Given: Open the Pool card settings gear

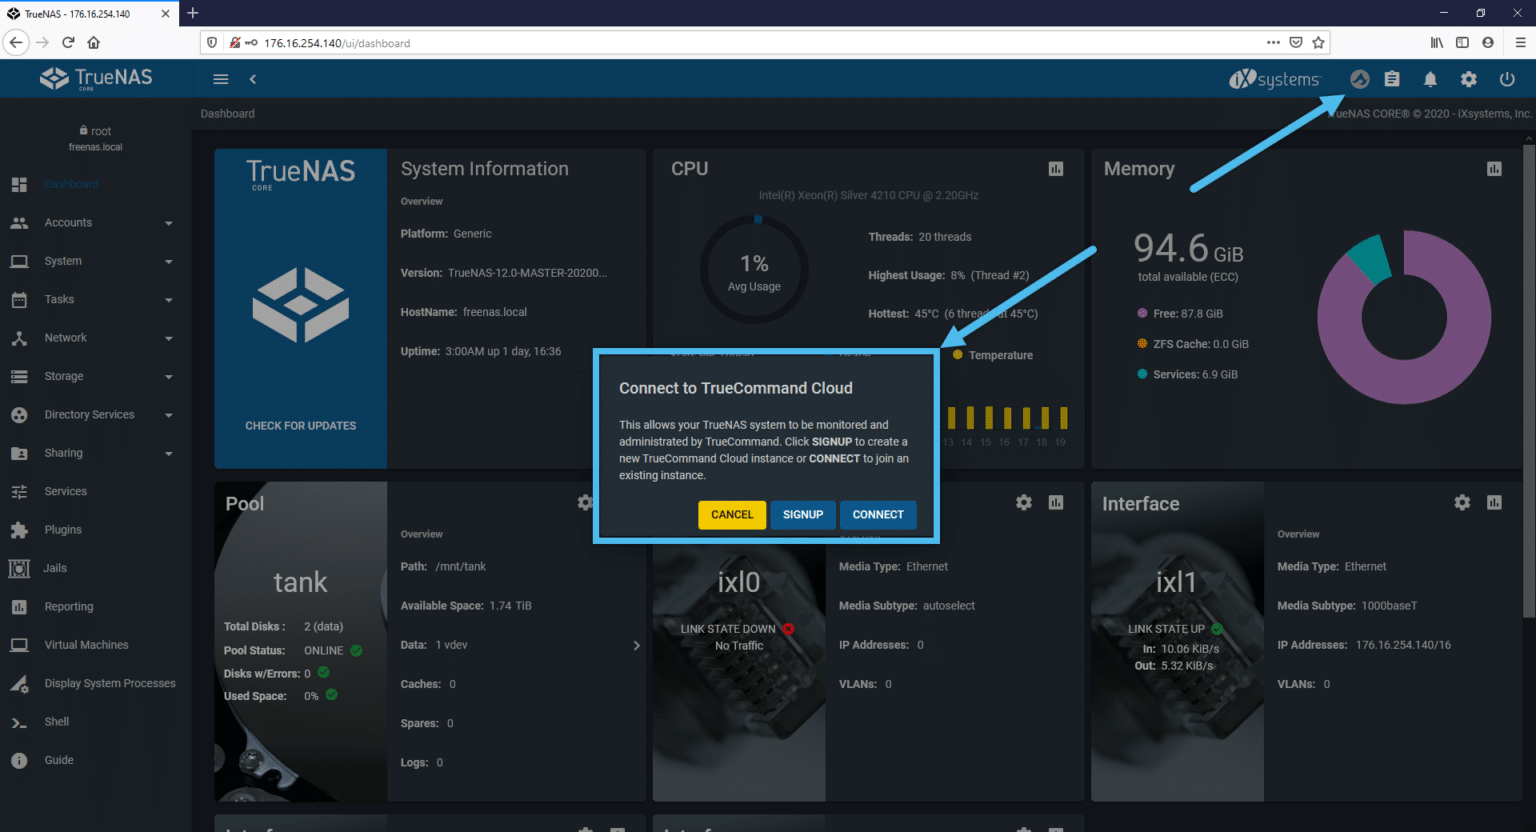Looking at the screenshot, I should click(x=585, y=502).
